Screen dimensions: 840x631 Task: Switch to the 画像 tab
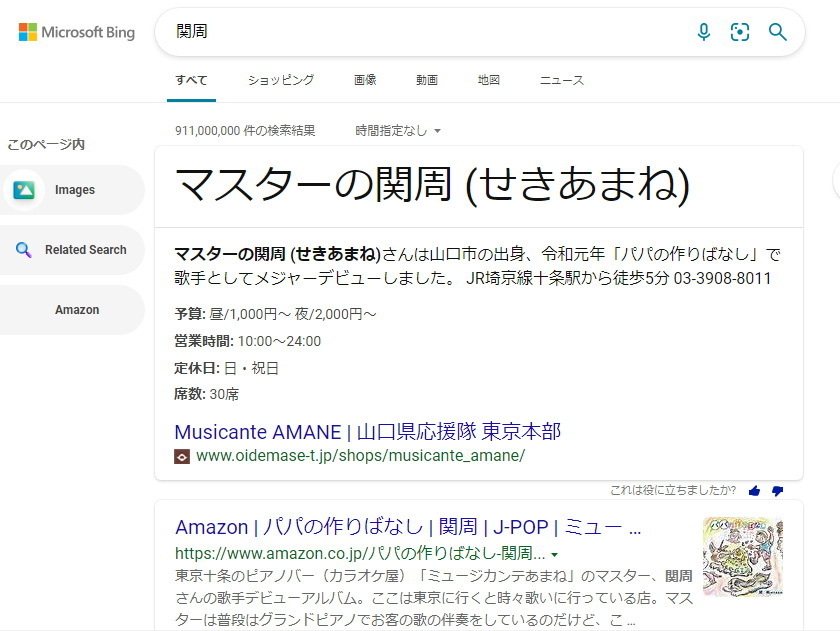(365, 80)
